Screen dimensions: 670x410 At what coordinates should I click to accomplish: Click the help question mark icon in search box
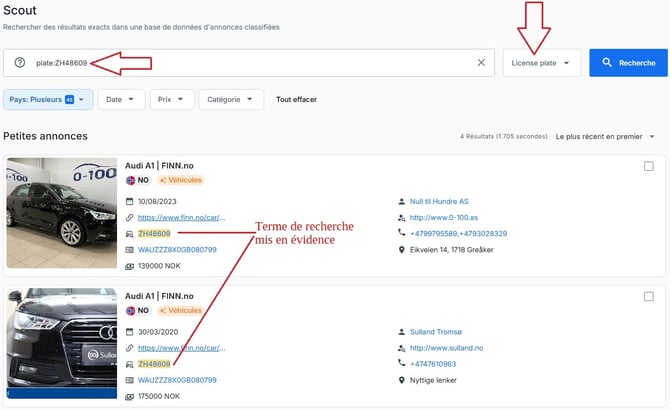20,63
